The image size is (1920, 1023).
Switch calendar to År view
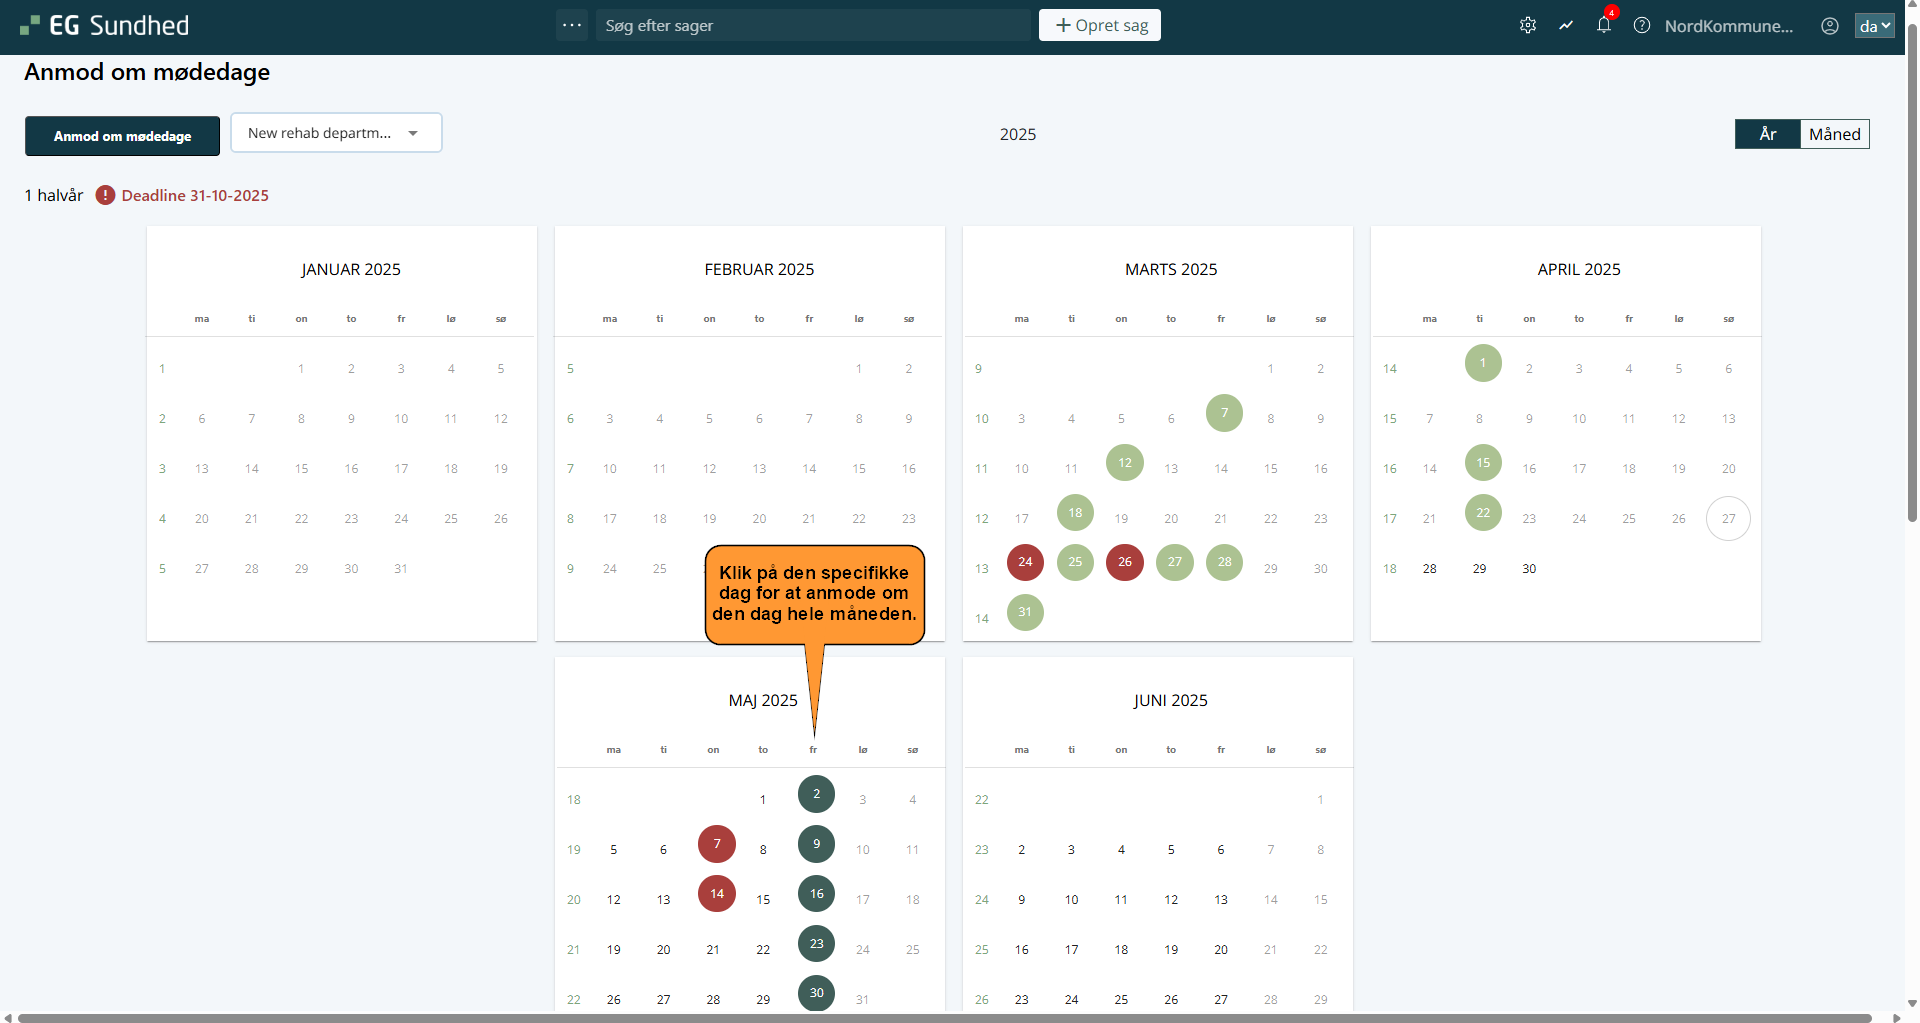point(1767,134)
